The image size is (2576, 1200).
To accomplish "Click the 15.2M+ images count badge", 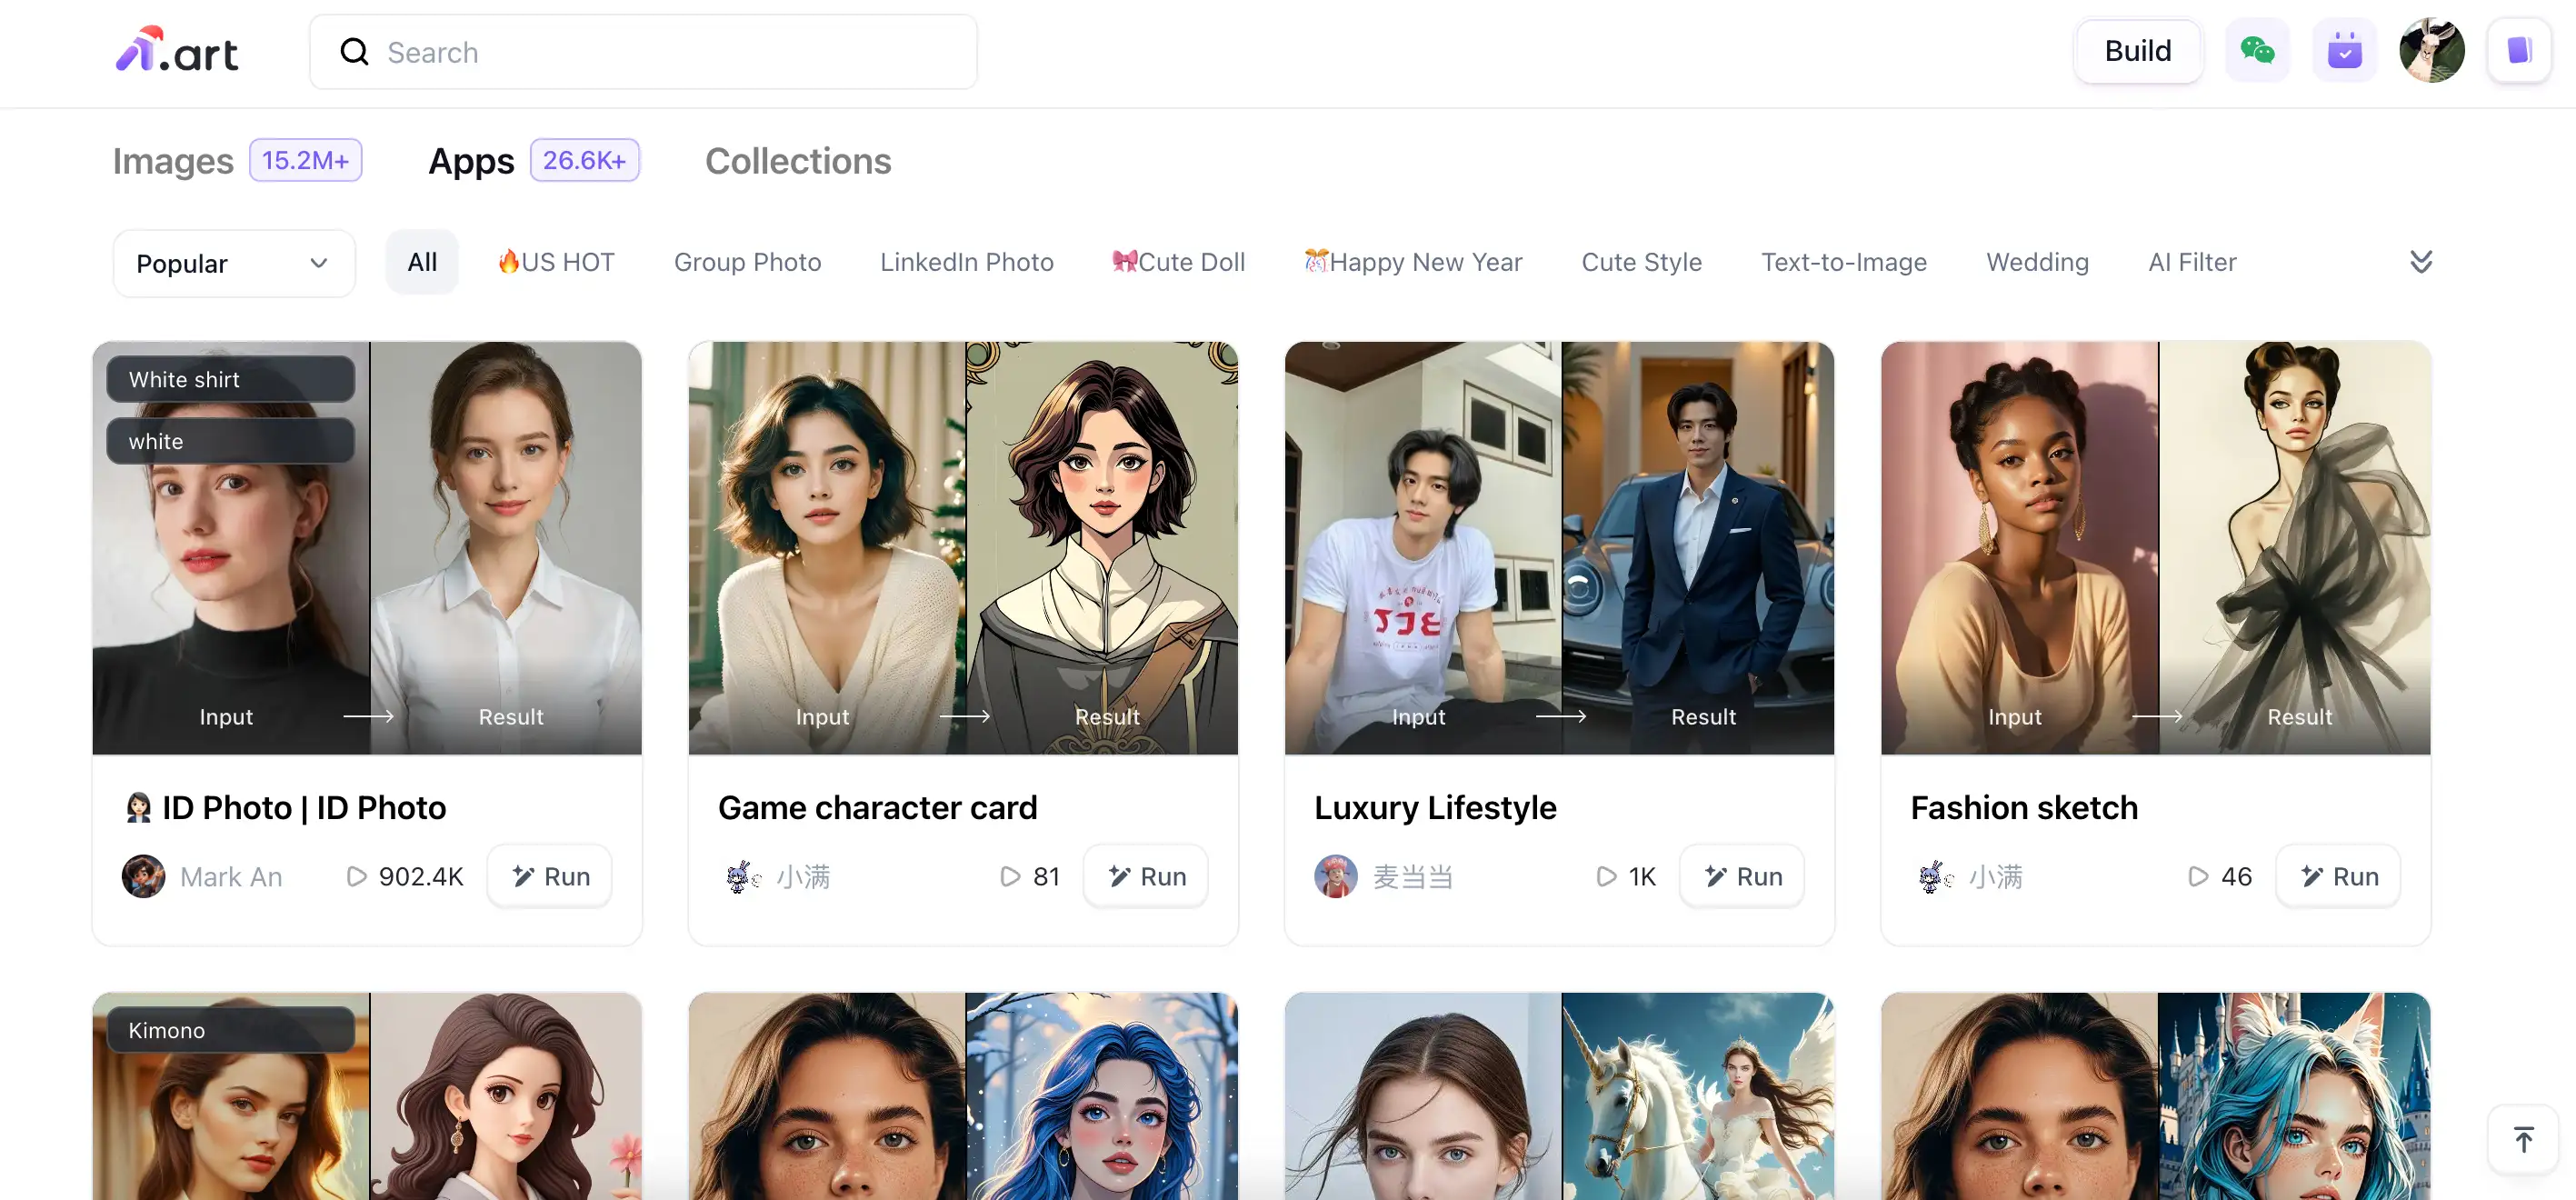I will click(x=305, y=160).
